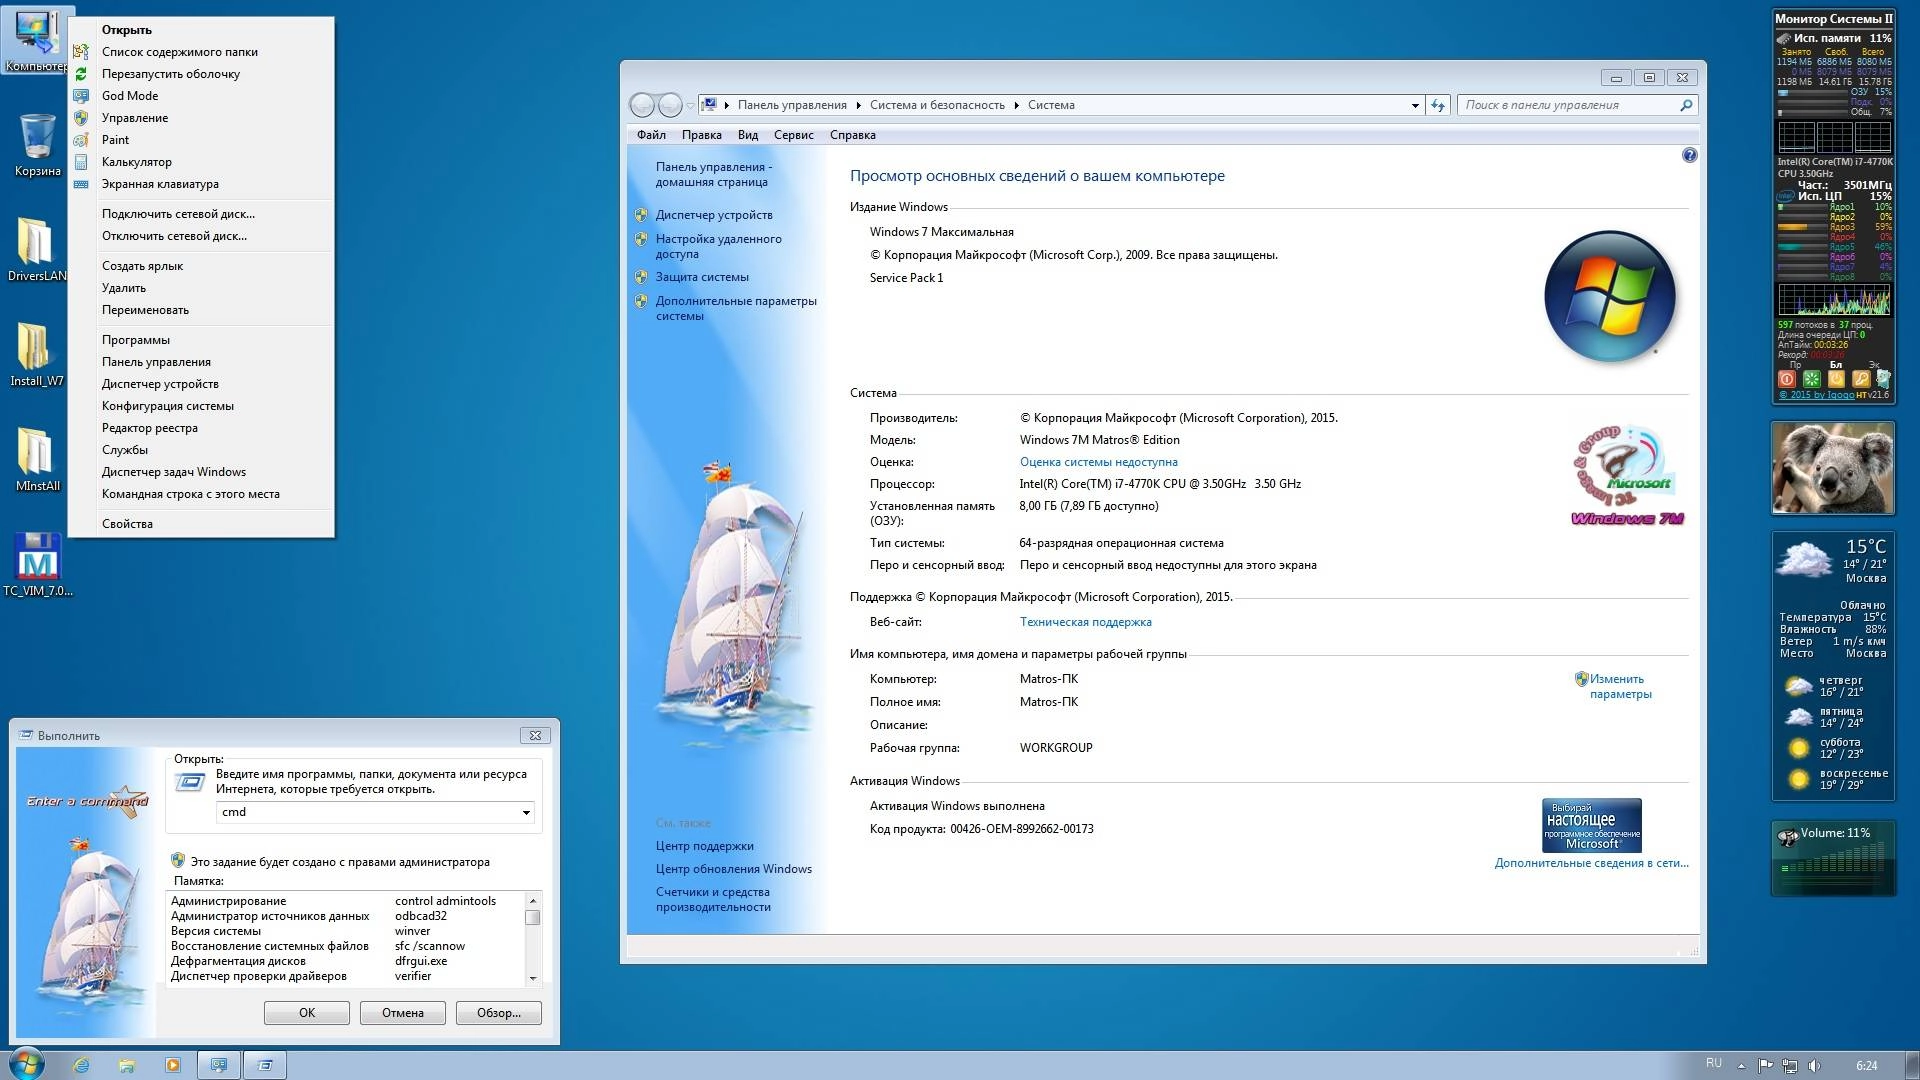Click Отмена in the Run dialog
Viewport: 1920px width, 1080px height.
click(x=403, y=1013)
